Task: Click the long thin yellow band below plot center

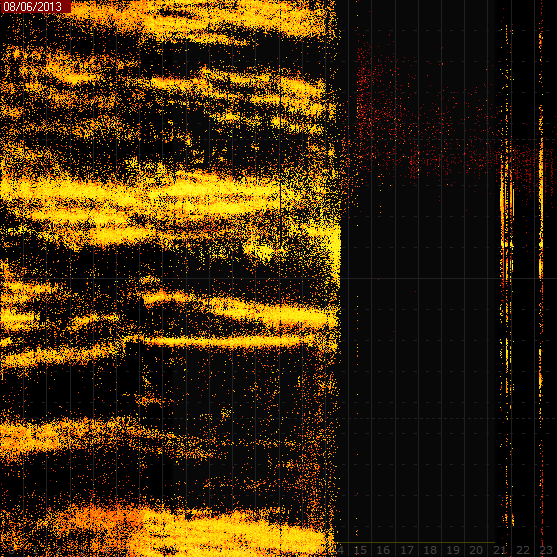Action: tap(227, 342)
